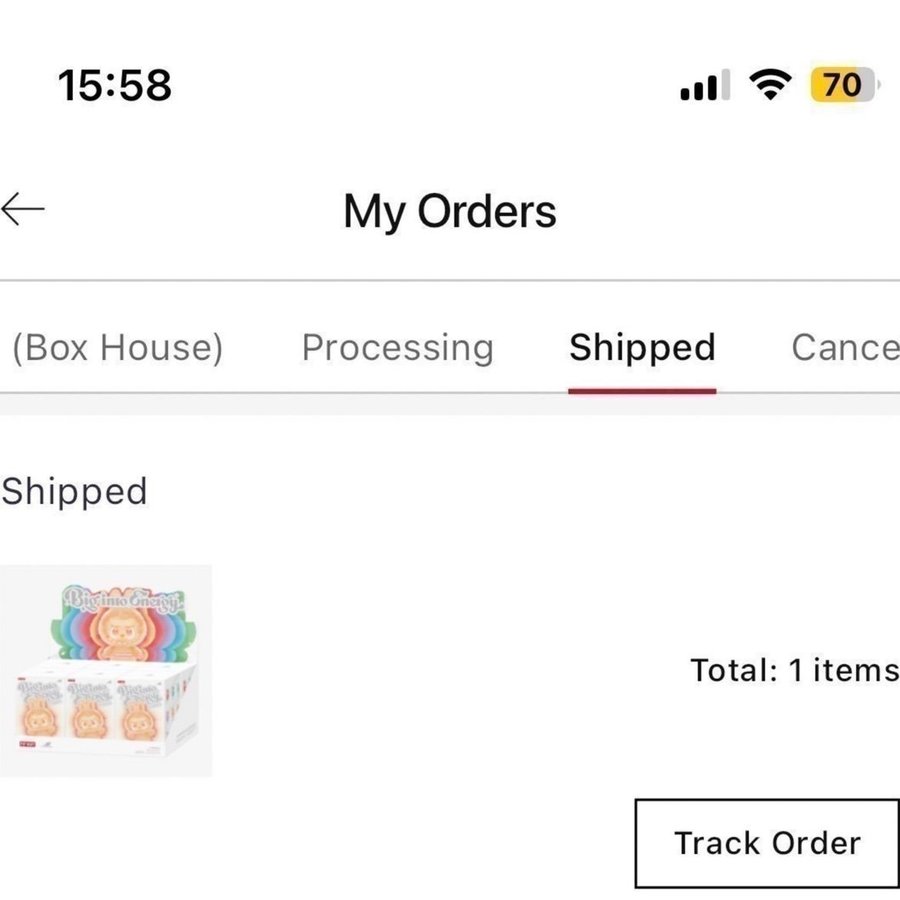Viewport: 900px width, 900px height.
Task: Open the (Box House) tab
Action: [x=116, y=347]
